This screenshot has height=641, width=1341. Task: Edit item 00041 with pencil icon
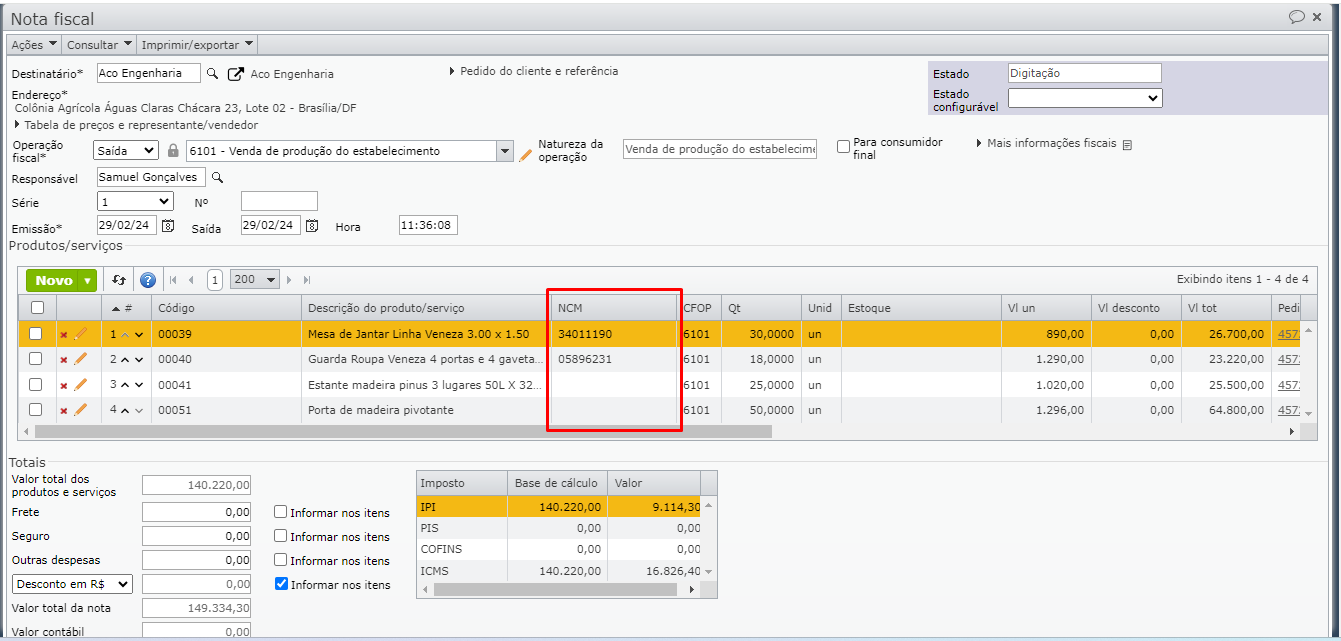(81, 384)
